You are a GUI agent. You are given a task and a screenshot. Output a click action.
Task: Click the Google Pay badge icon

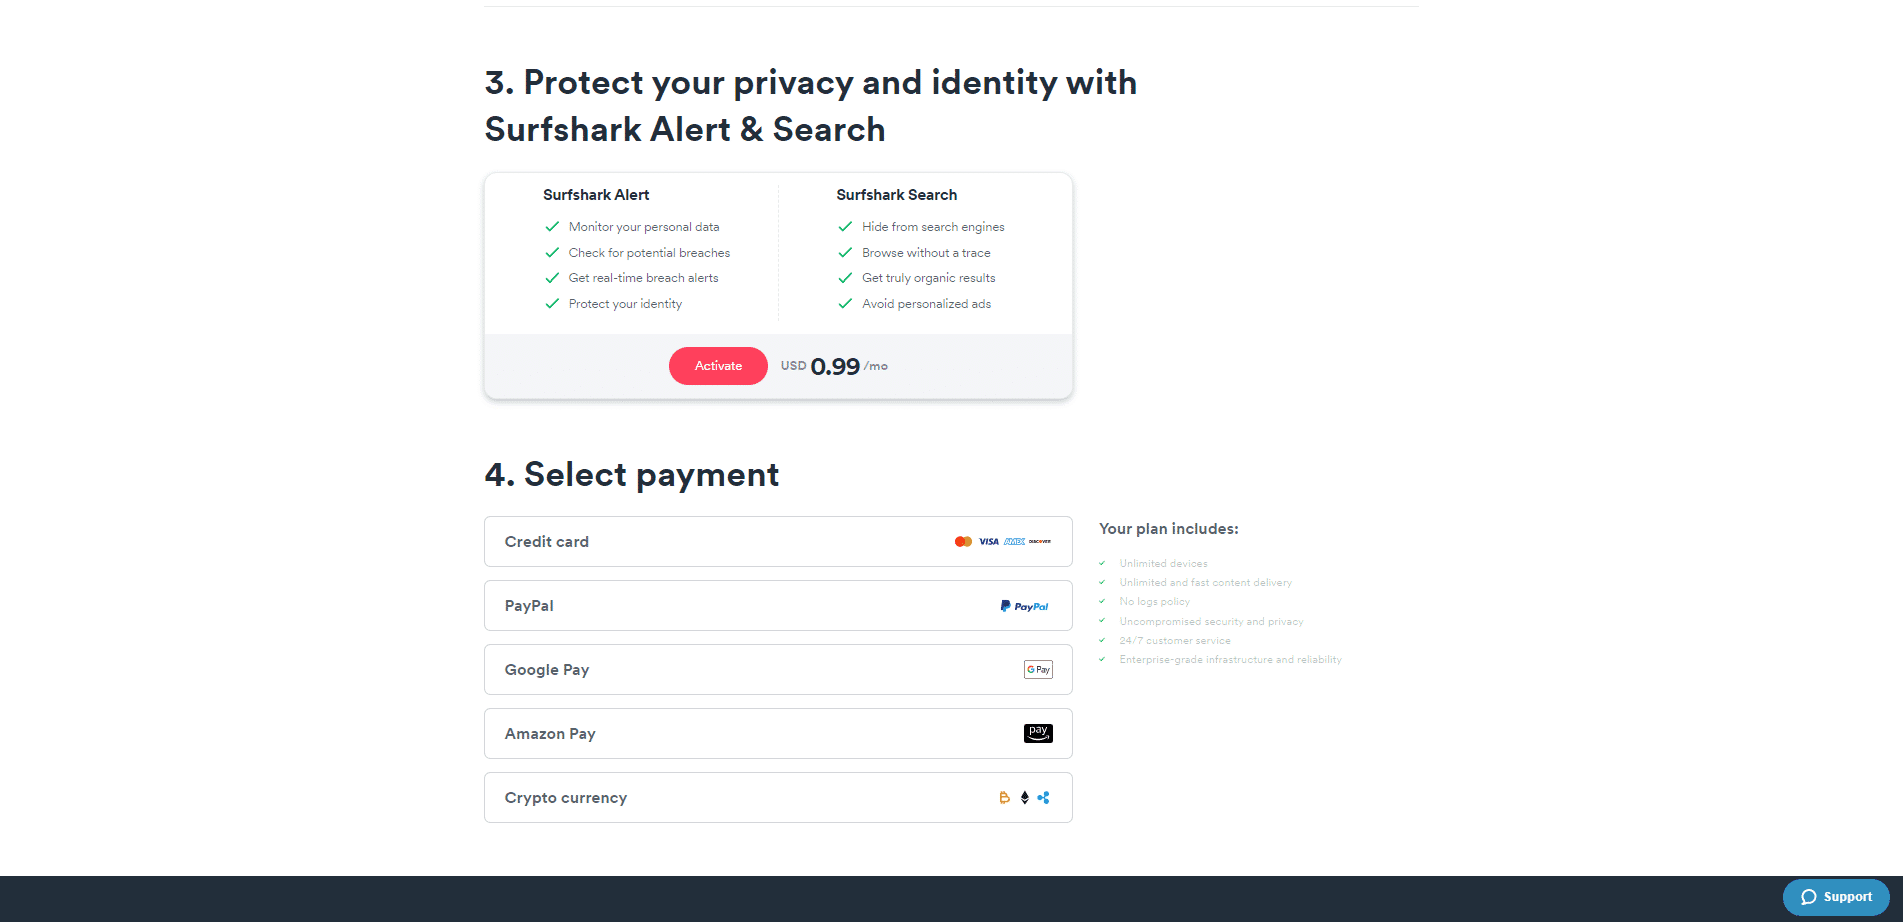tap(1038, 670)
